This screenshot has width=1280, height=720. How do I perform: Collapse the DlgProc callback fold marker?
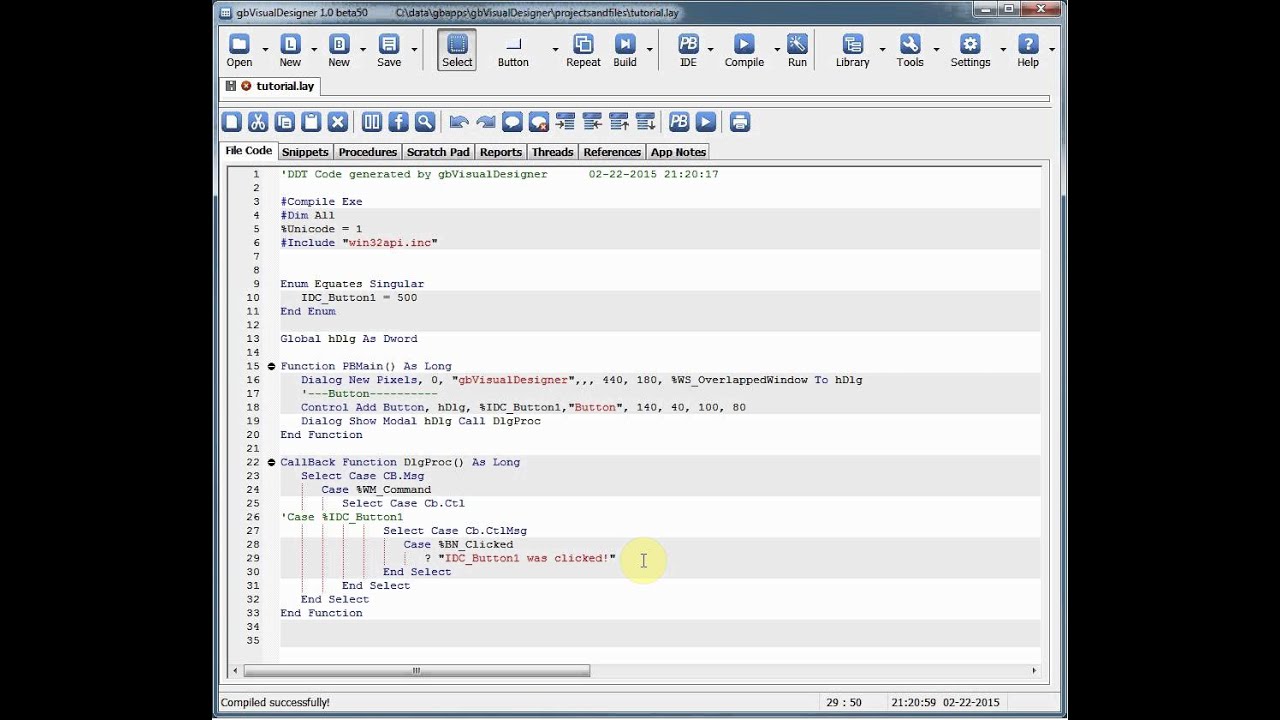coord(271,462)
